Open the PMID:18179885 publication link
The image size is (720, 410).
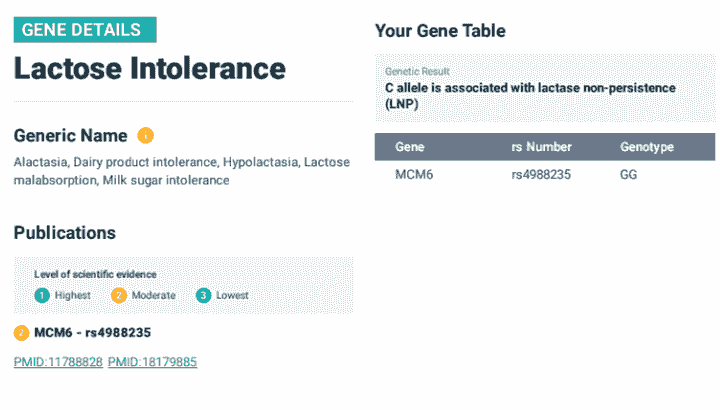pos(152,362)
